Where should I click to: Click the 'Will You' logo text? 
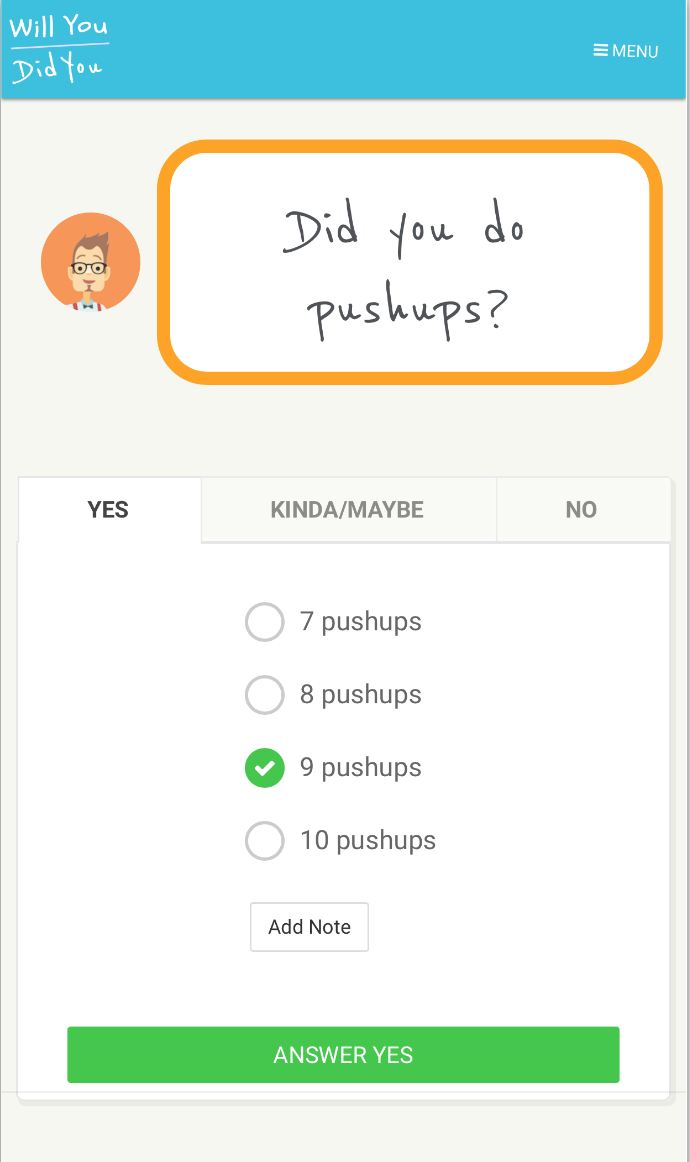58,26
